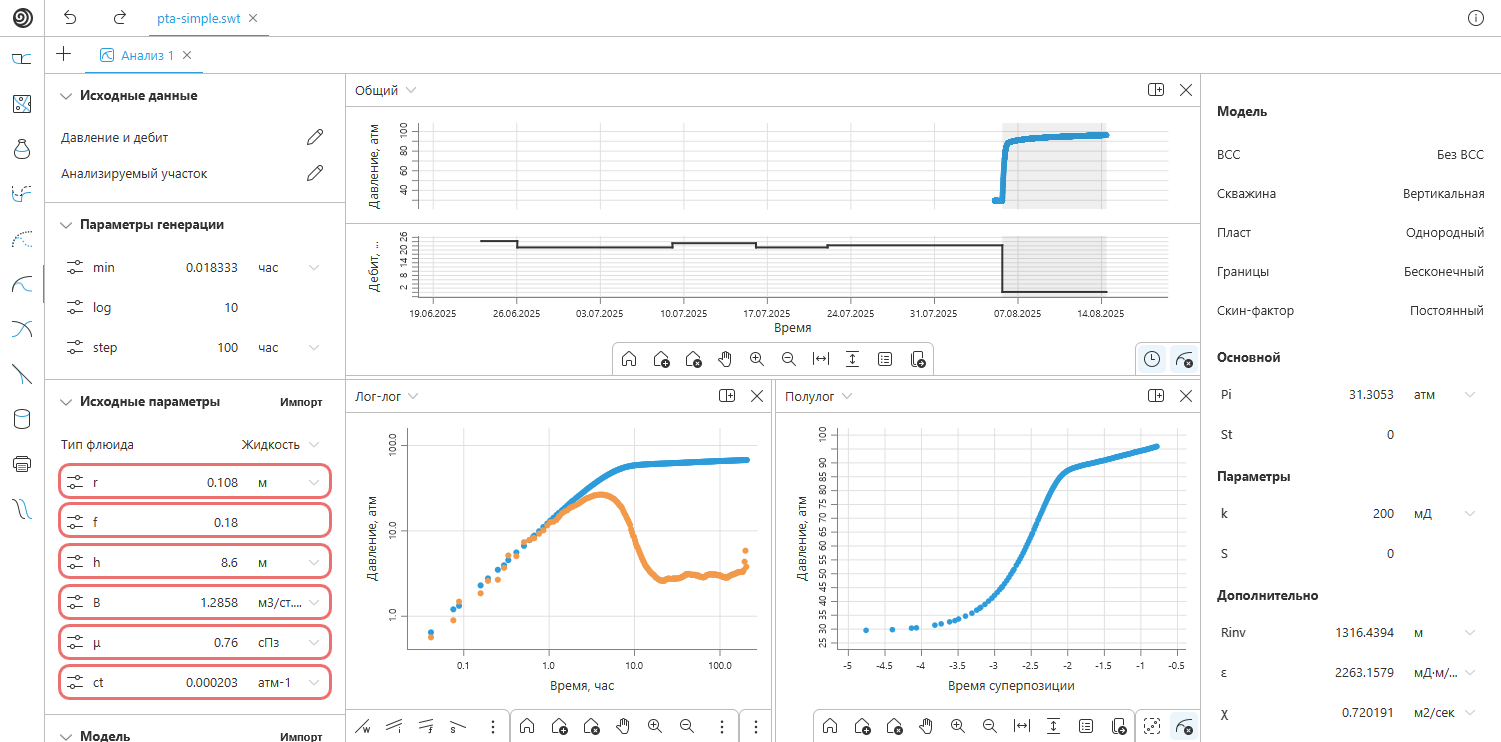The width and height of the screenshot is (1501, 742).
Task: Select the wellbore storage line tool
Action: coord(363,726)
